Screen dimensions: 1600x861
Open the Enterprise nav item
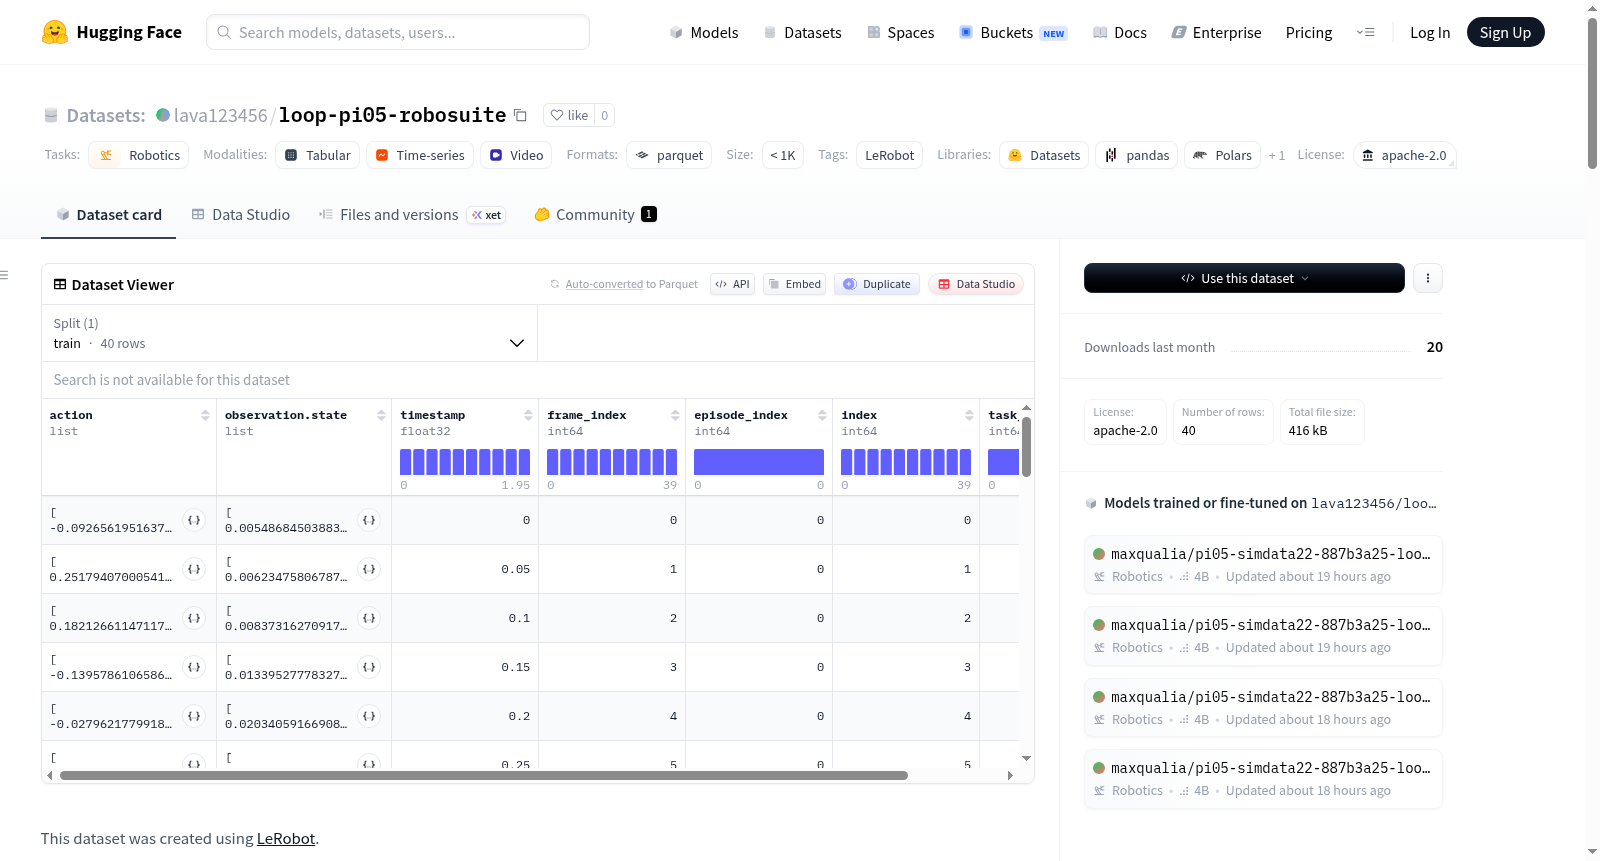click(x=1216, y=32)
